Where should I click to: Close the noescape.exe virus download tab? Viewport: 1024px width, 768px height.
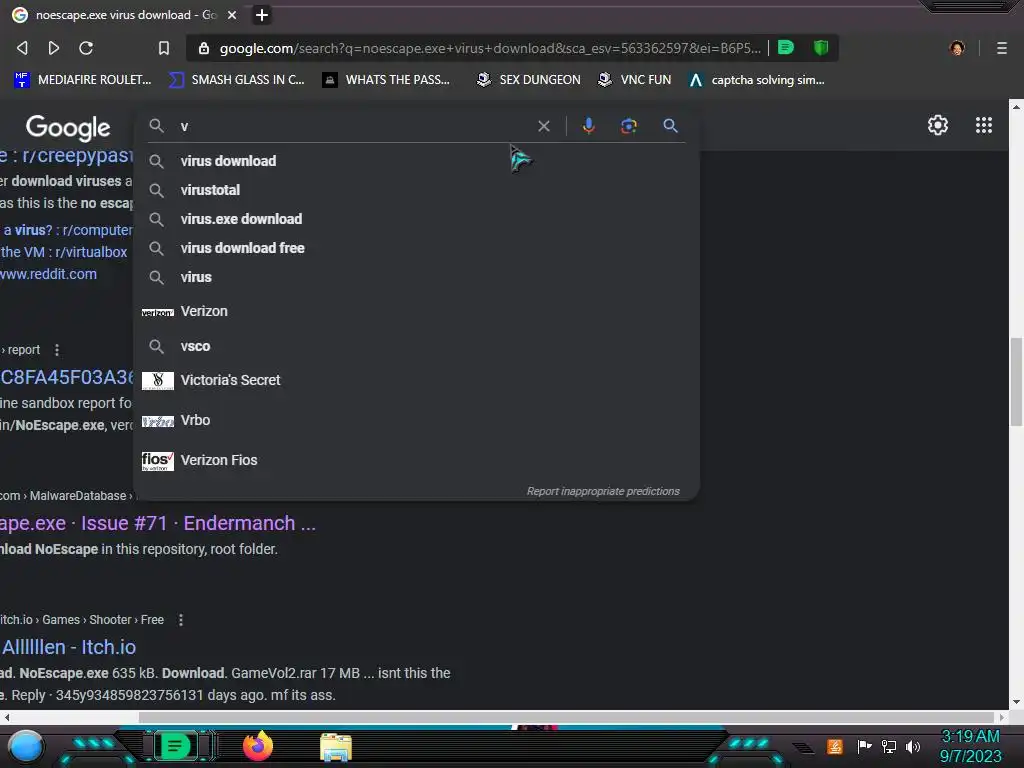click(232, 14)
